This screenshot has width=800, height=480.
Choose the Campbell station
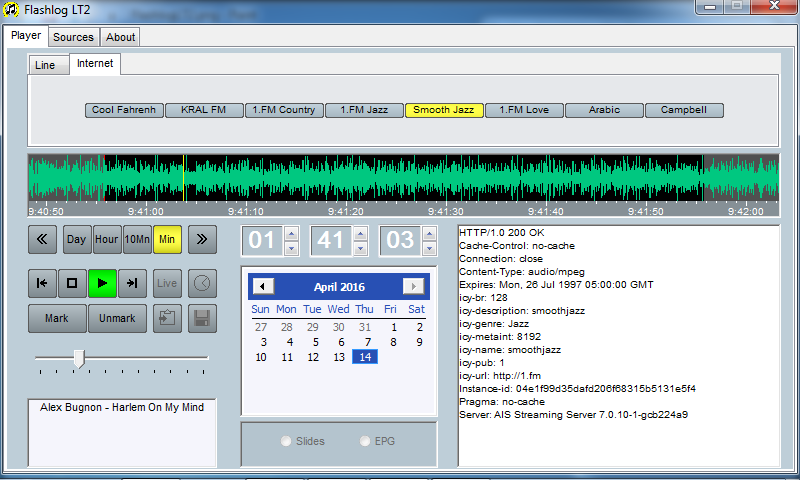(x=684, y=110)
